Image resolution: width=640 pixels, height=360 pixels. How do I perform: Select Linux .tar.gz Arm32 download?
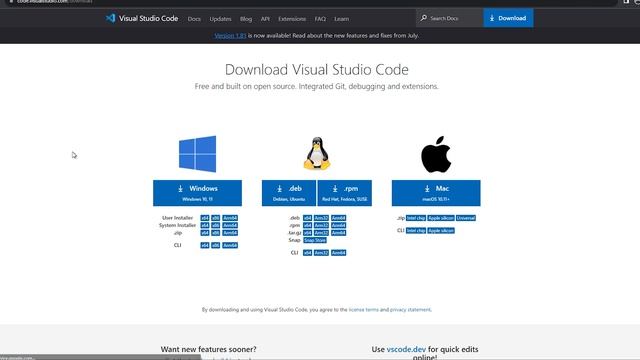[321, 233]
